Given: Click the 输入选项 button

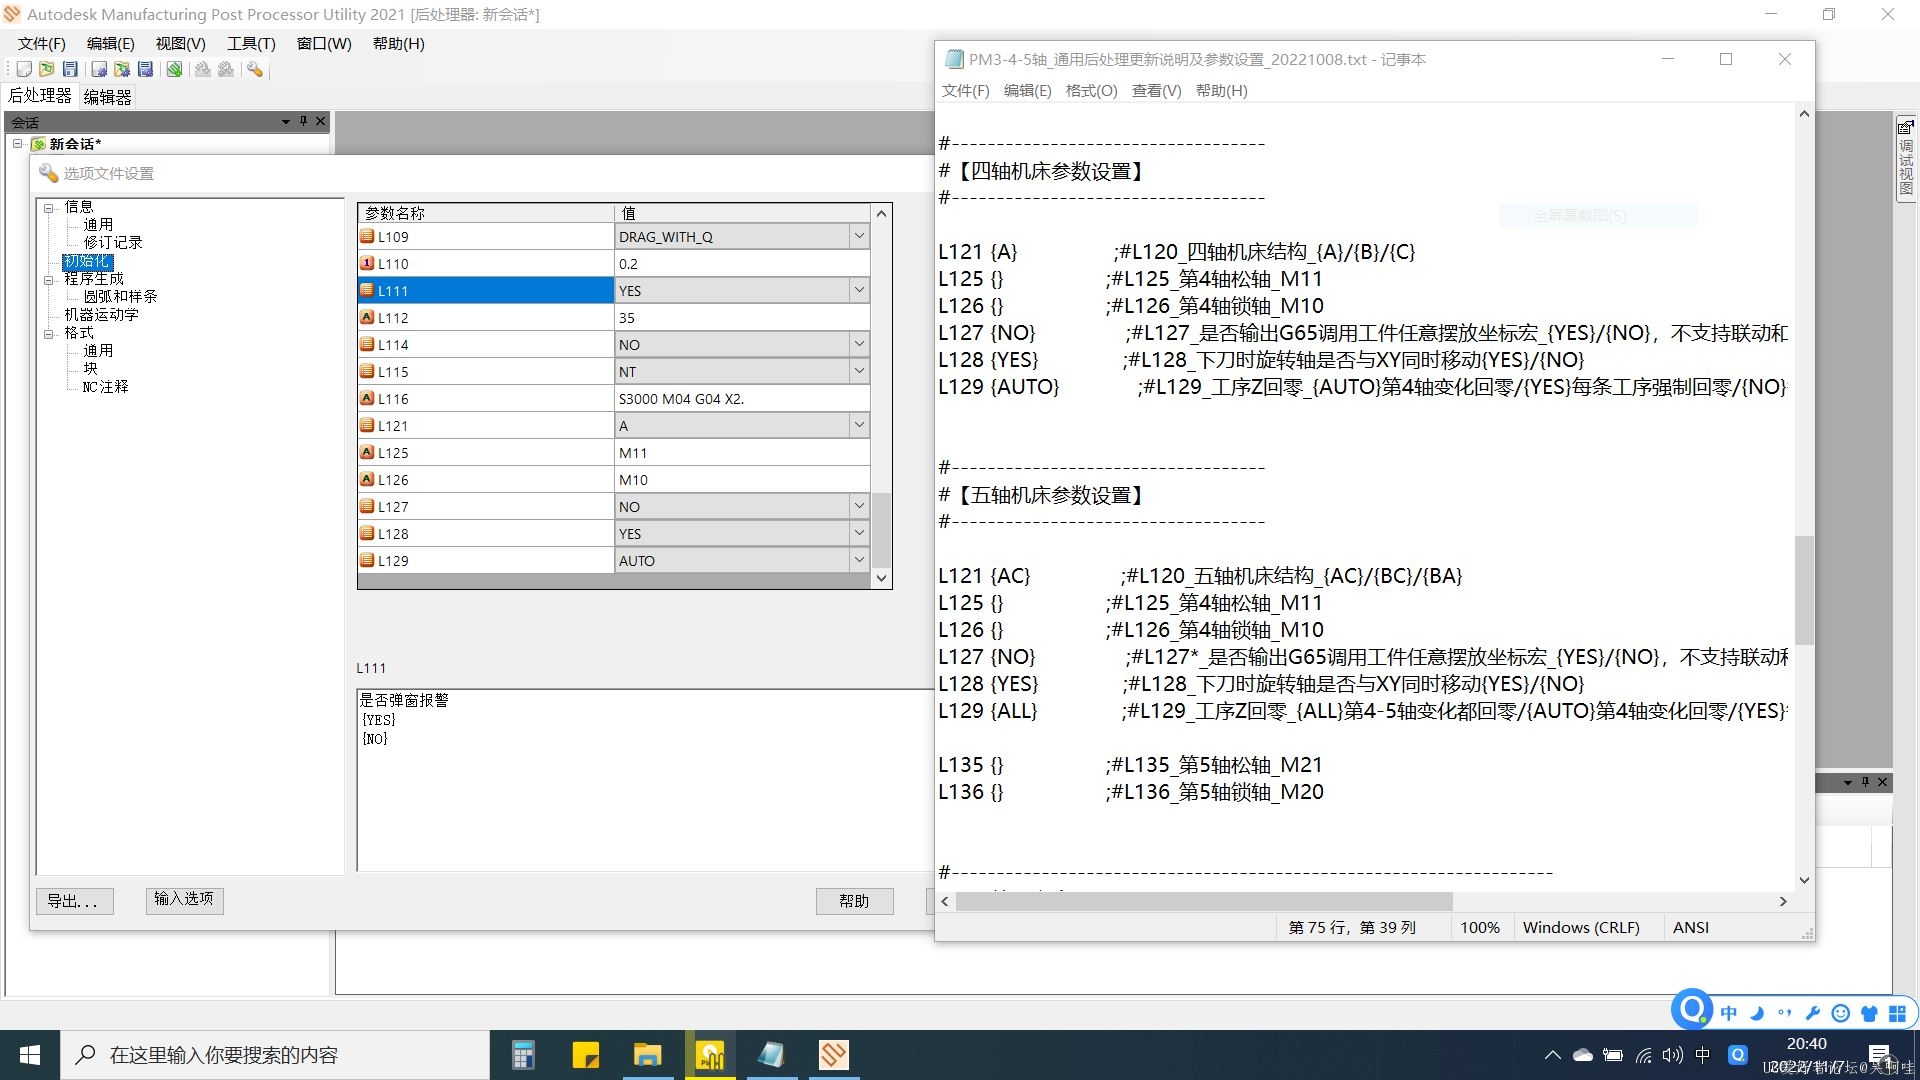Looking at the screenshot, I should click(x=184, y=899).
